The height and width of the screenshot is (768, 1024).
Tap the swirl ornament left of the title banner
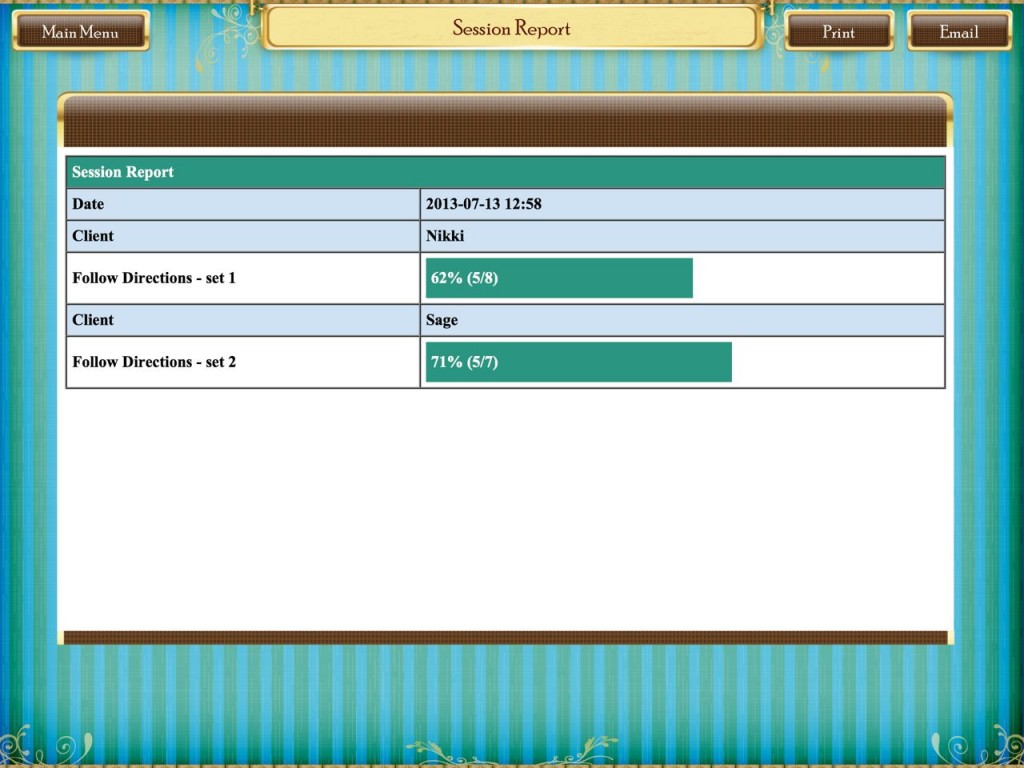click(x=227, y=32)
